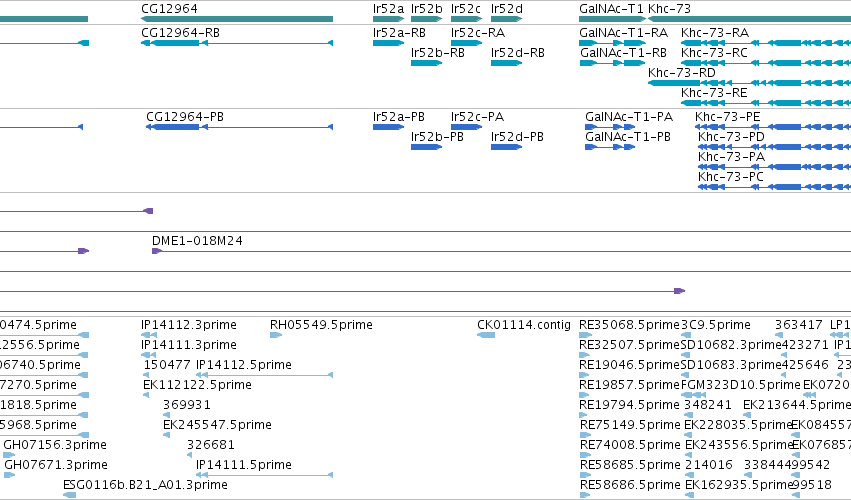The height and width of the screenshot is (500, 851).
Task: Click the RH05549.5prime EST glyph
Action: click(276, 335)
